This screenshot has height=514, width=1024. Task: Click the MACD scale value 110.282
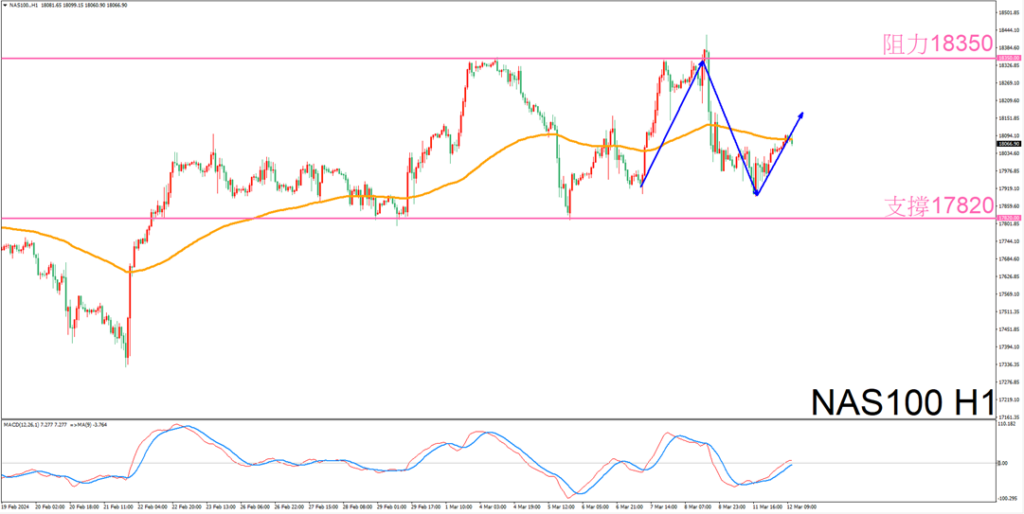(x=1008, y=425)
